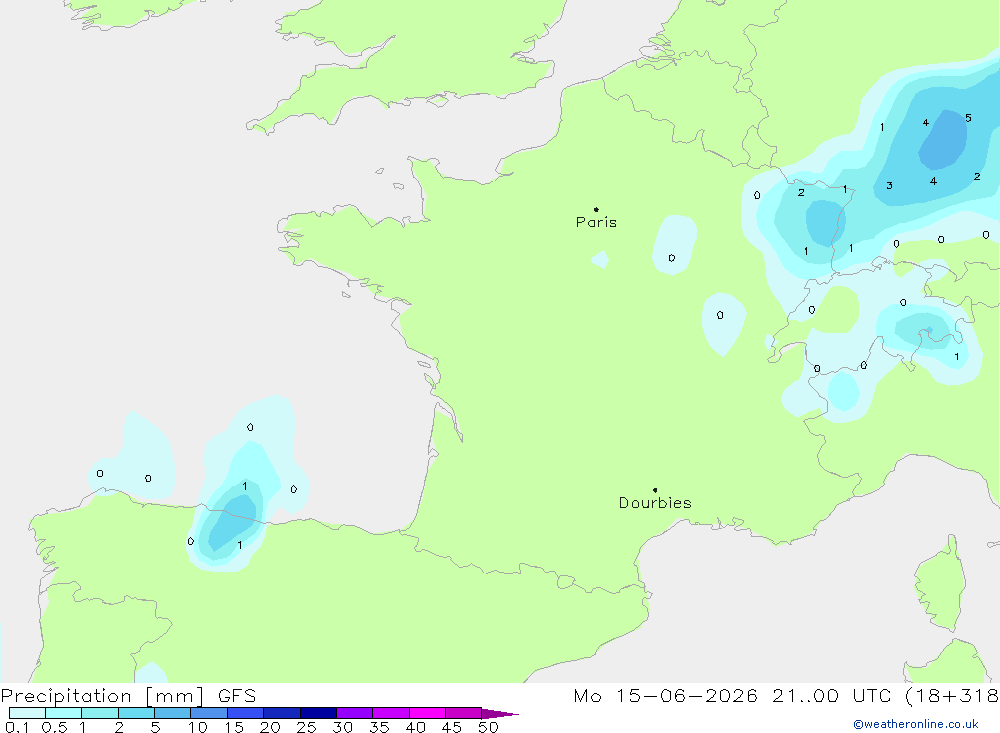Click the 0.5 legend scale label
The width and height of the screenshot is (1000, 733).
[54, 727]
